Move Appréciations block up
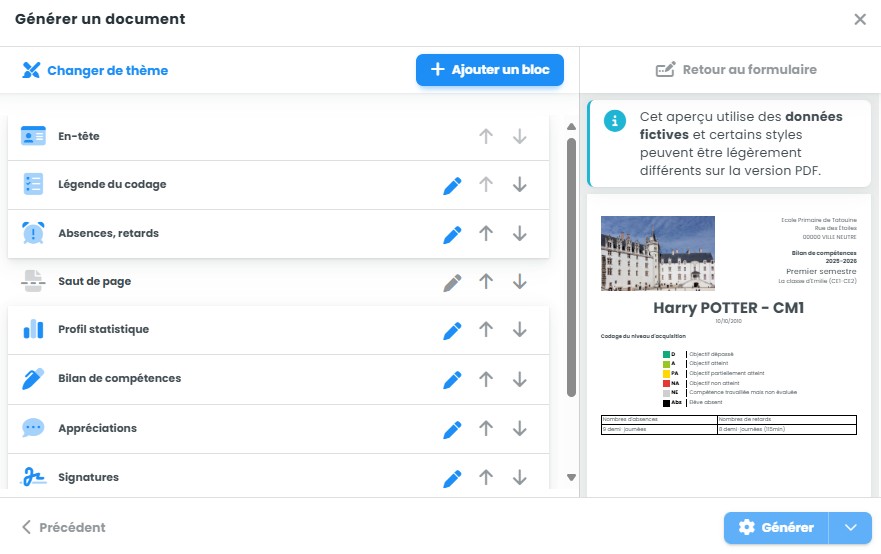 pos(486,428)
